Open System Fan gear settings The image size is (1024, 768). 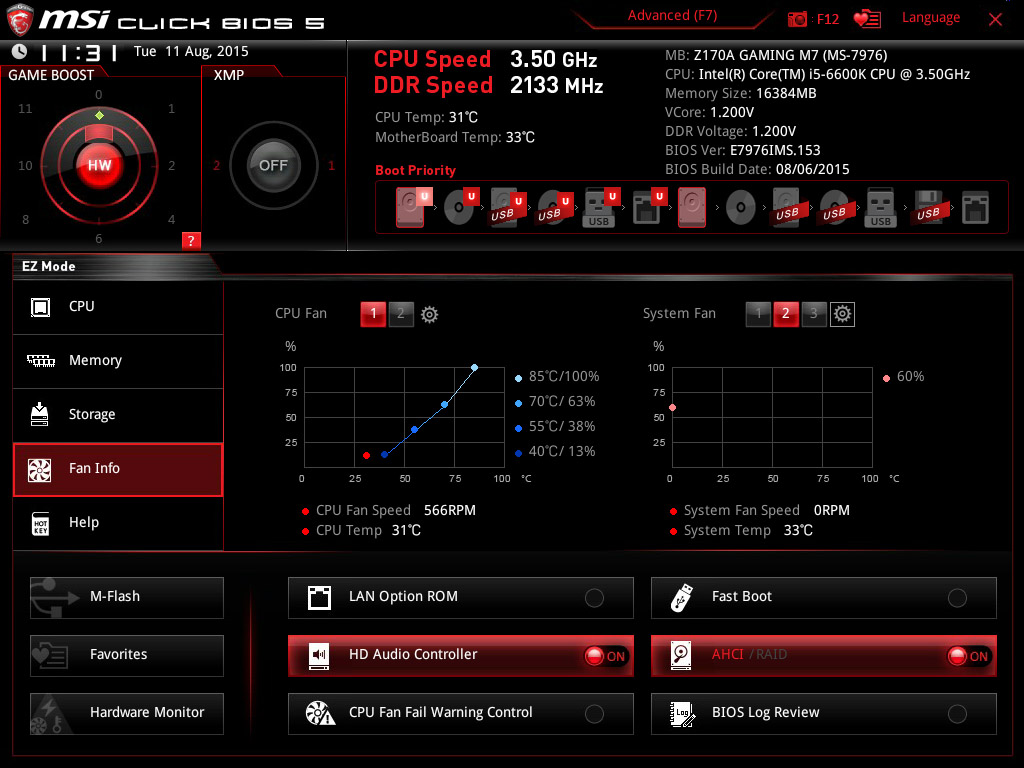842,314
